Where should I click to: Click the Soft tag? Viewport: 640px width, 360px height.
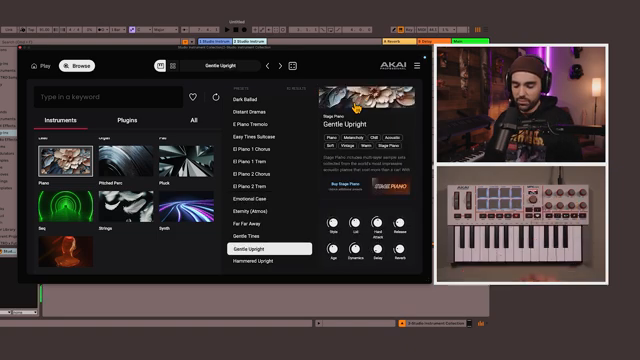pos(330,146)
